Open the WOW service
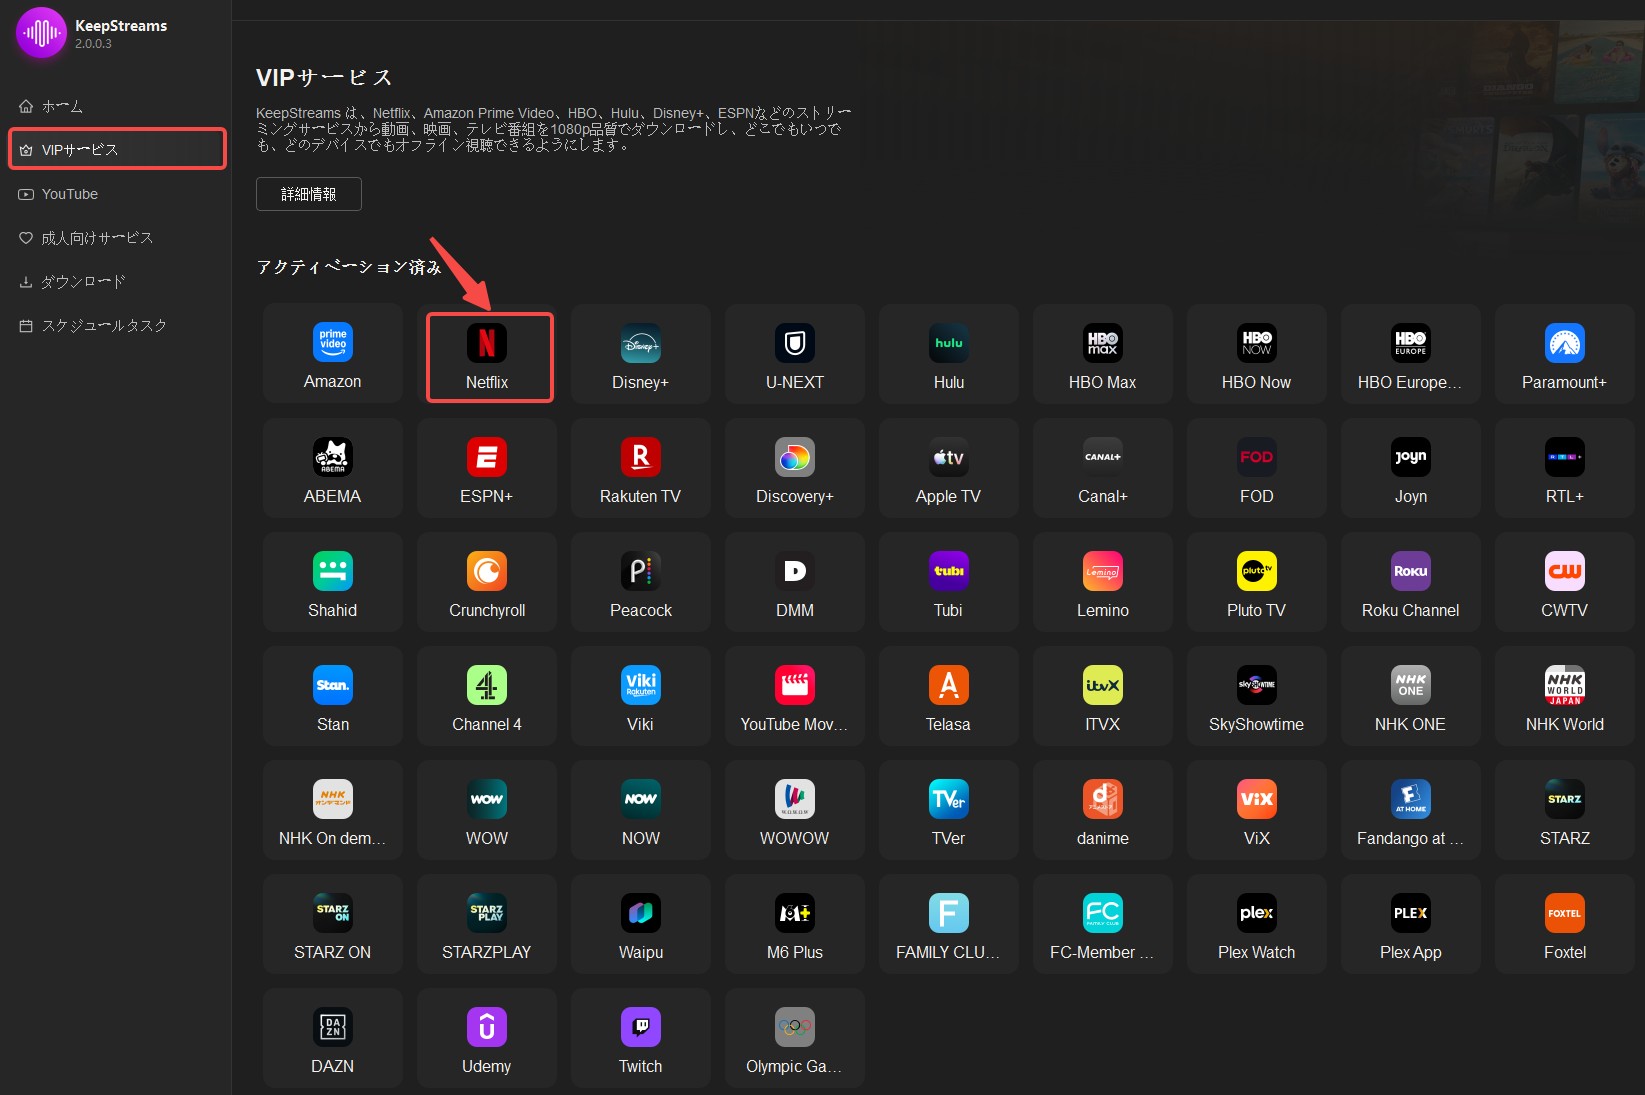 [x=487, y=810]
